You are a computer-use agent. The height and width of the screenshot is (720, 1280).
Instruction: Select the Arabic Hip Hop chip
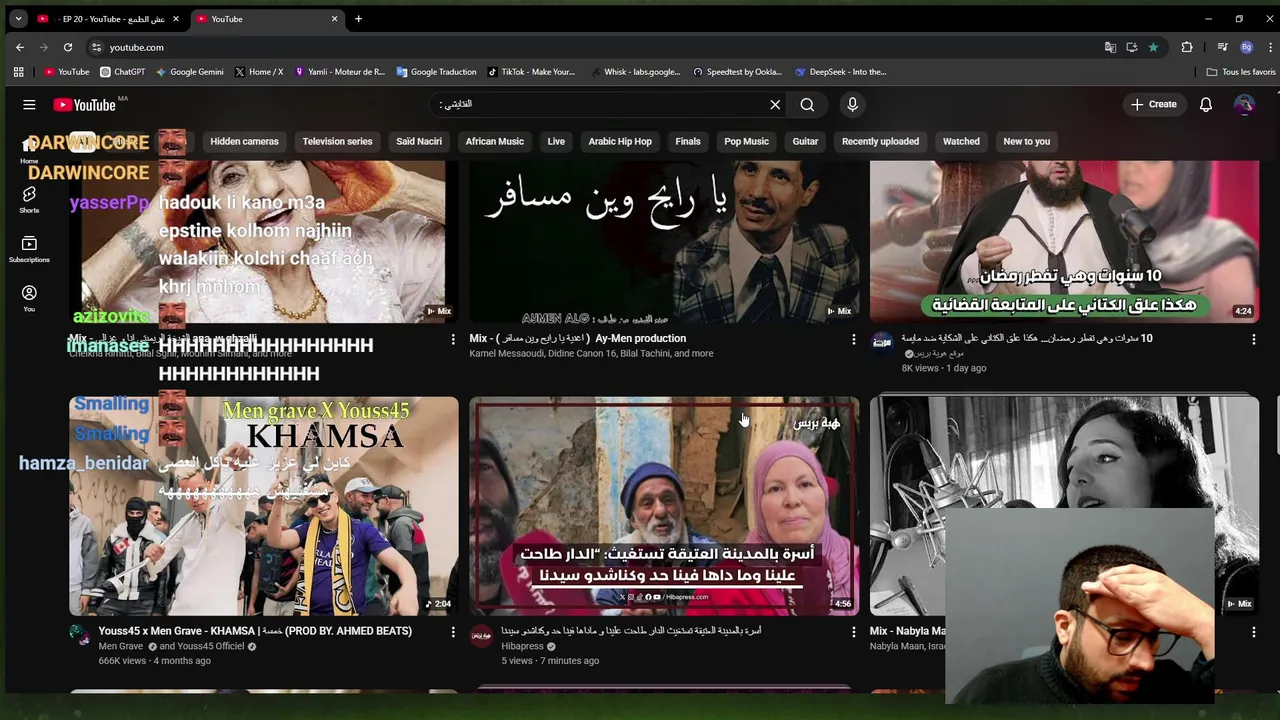[x=620, y=141]
